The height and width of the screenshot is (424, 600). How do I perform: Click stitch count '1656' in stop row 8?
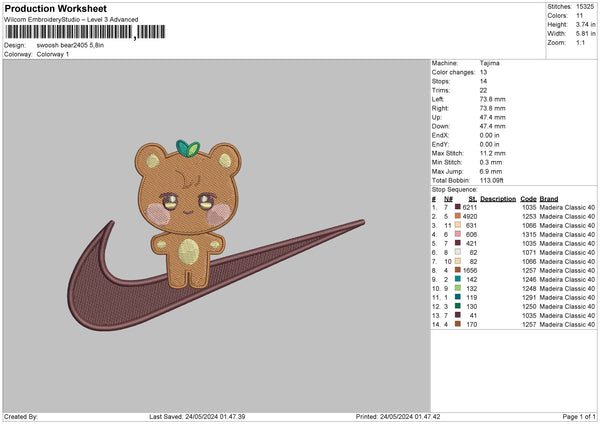click(470, 270)
